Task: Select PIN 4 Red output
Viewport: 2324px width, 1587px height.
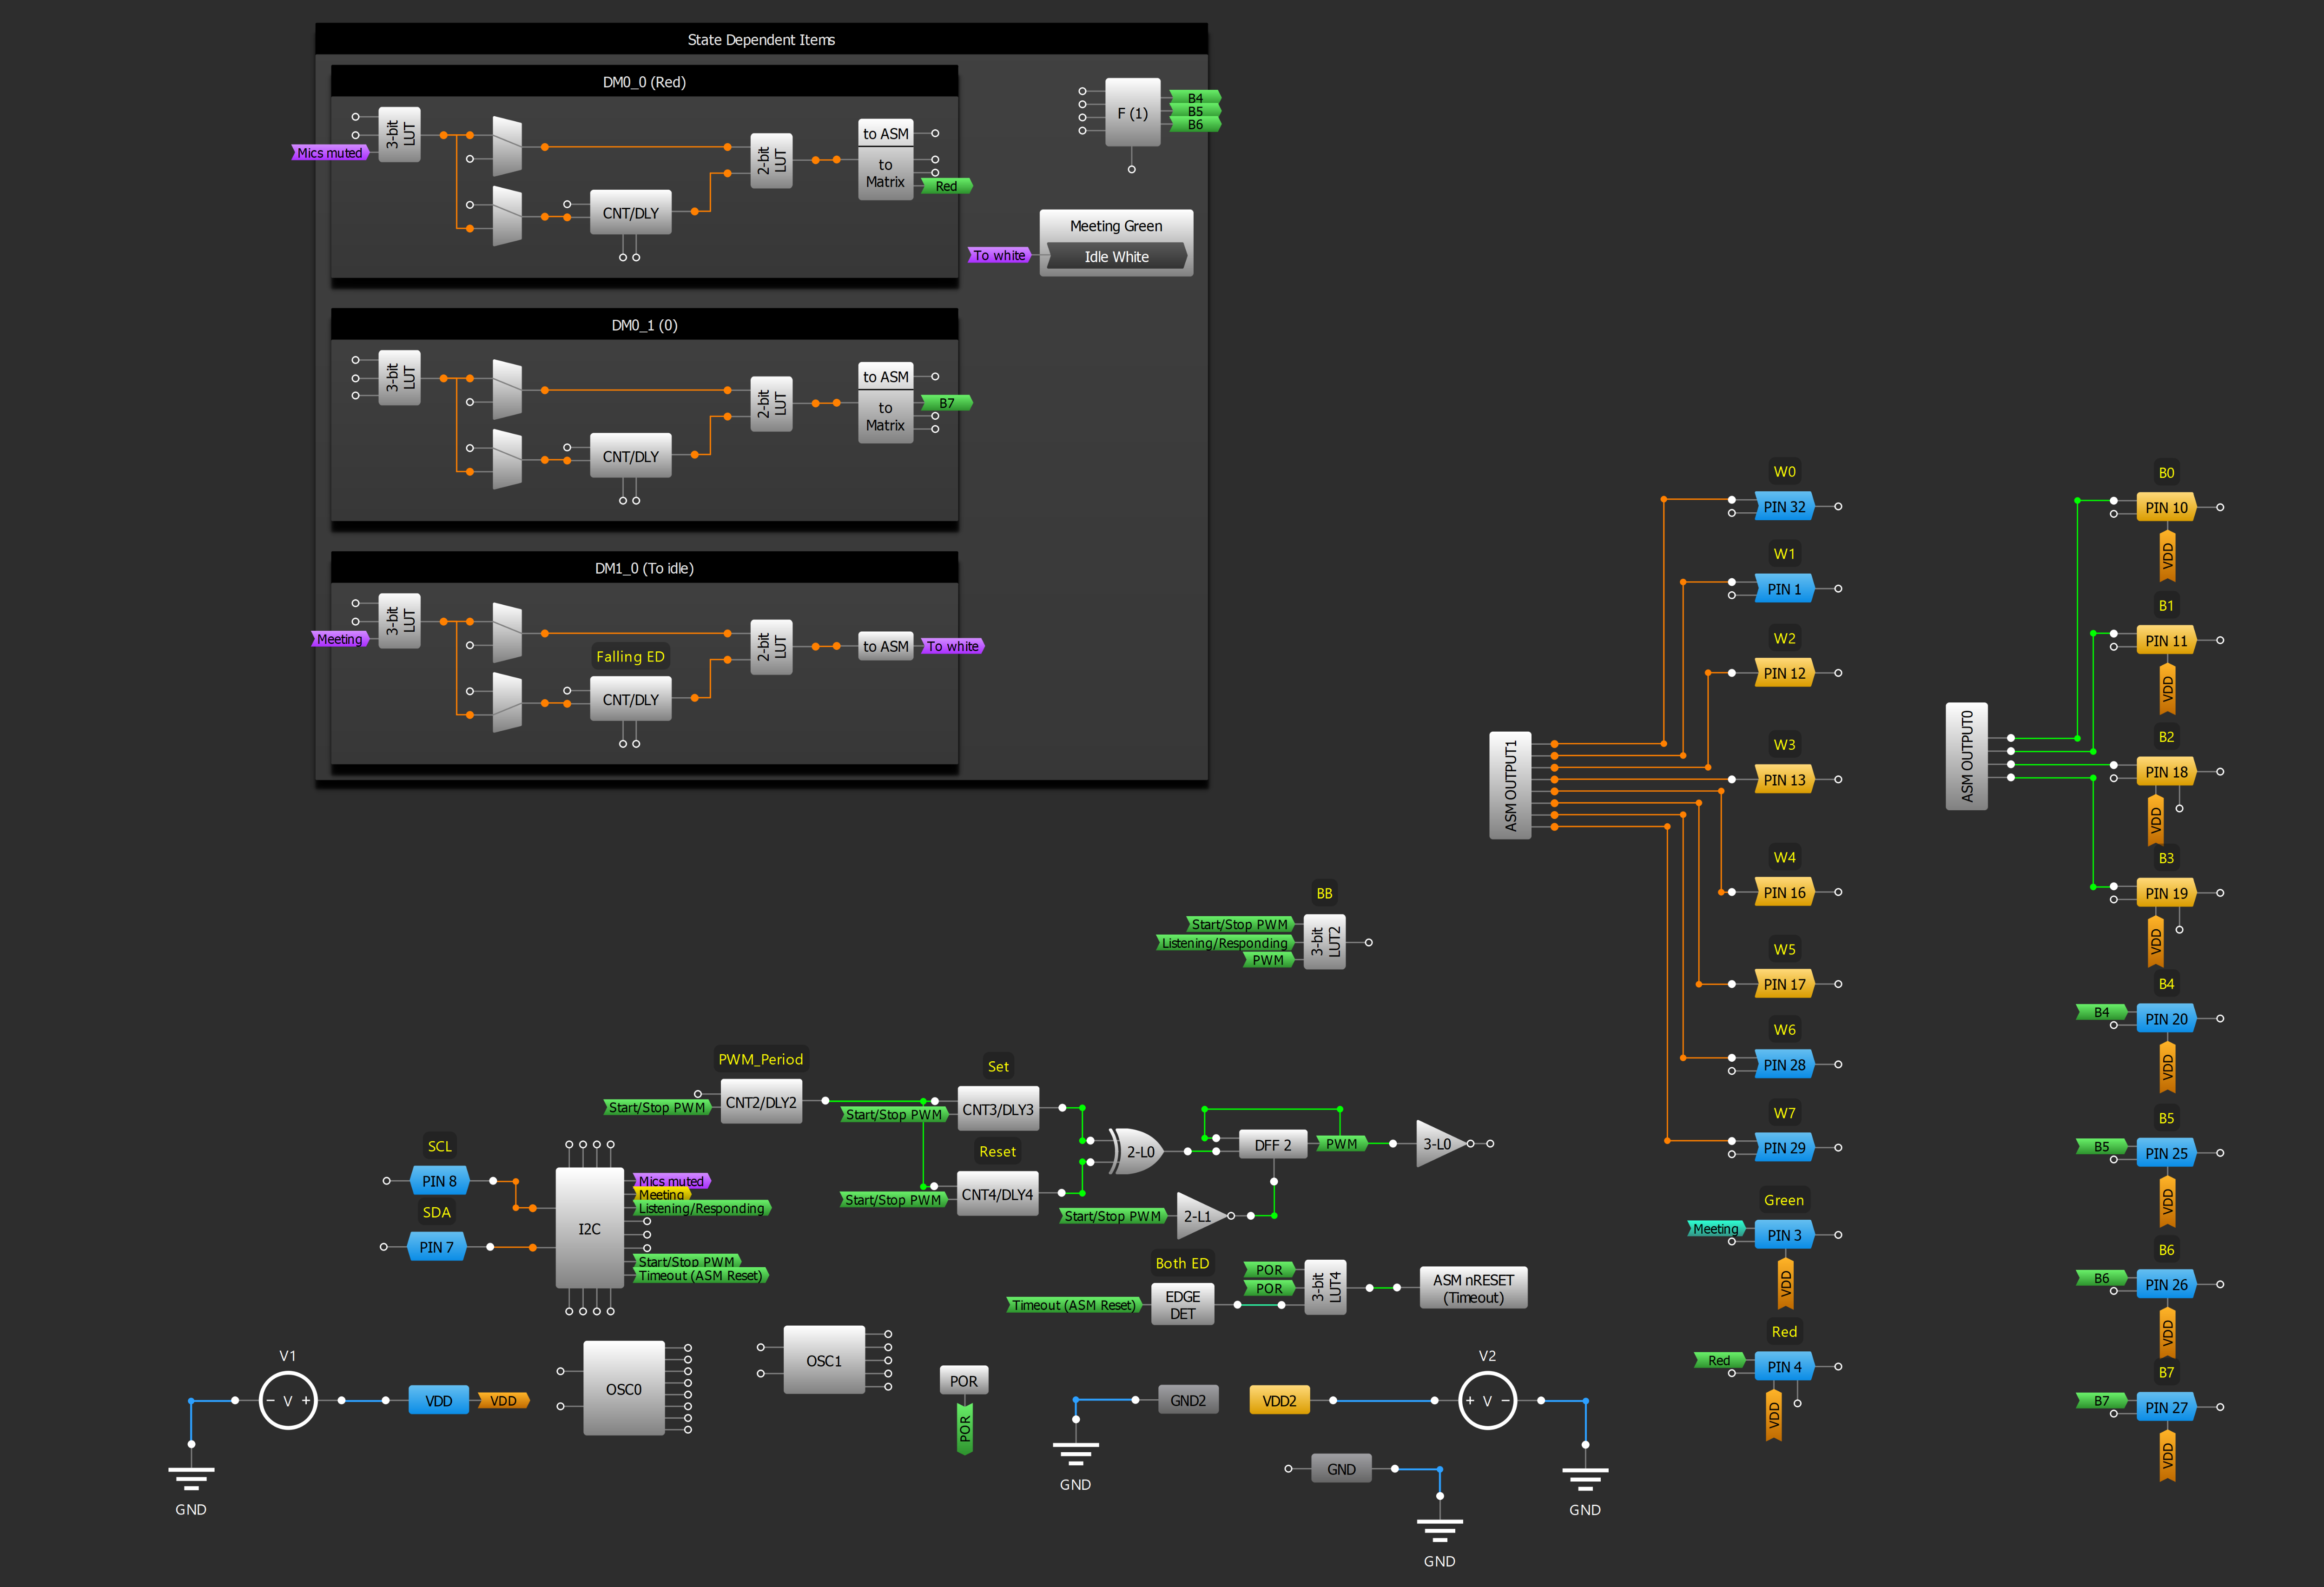Action: coord(1784,1367)
